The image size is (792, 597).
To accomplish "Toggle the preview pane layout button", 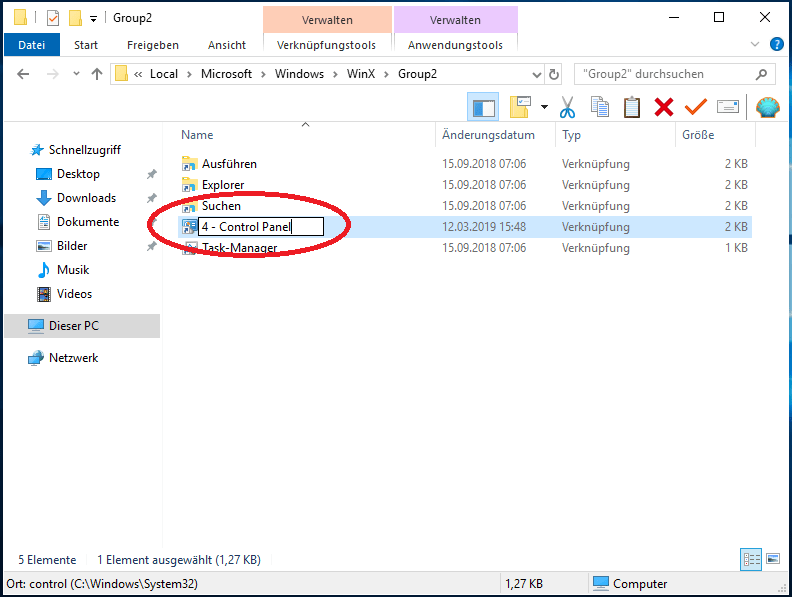I will click(x=483, y=107).
